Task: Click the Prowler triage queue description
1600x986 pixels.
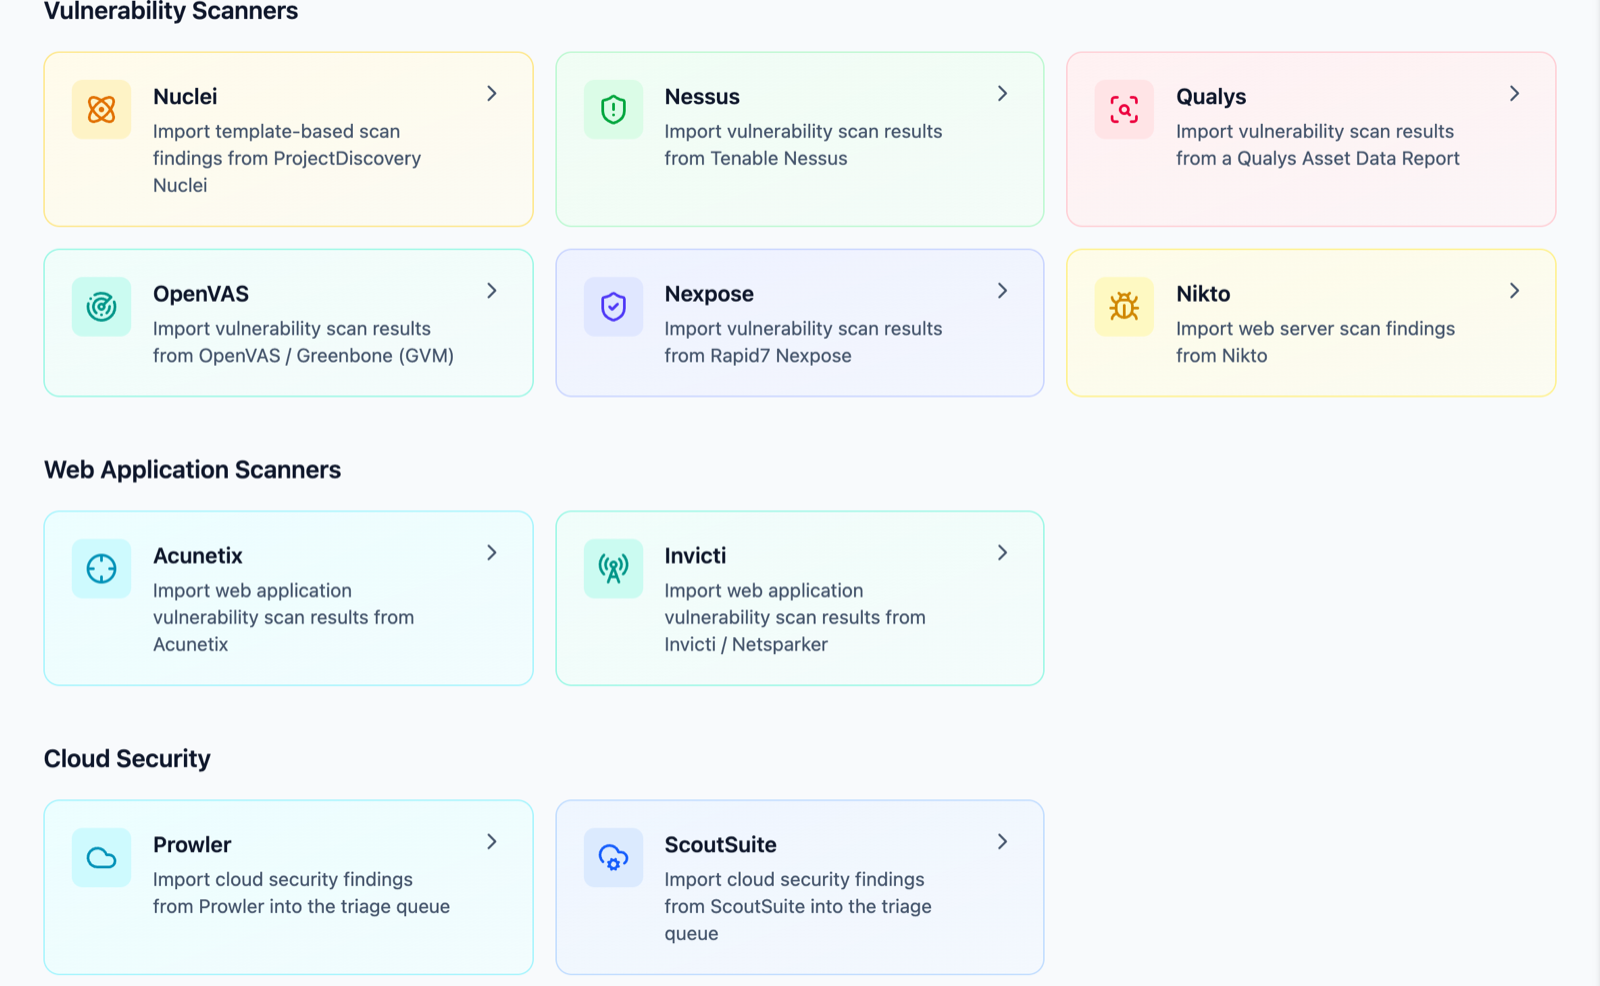Action: tap(301, 893)
